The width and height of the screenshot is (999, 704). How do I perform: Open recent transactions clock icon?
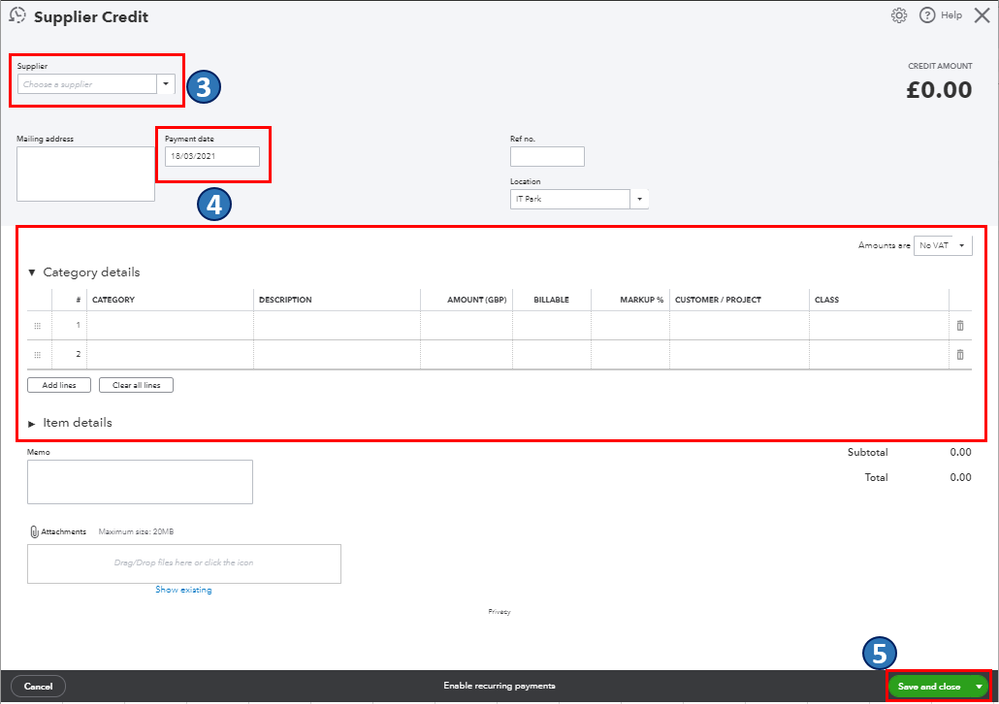pyautogui.click(x=18, y=15)
